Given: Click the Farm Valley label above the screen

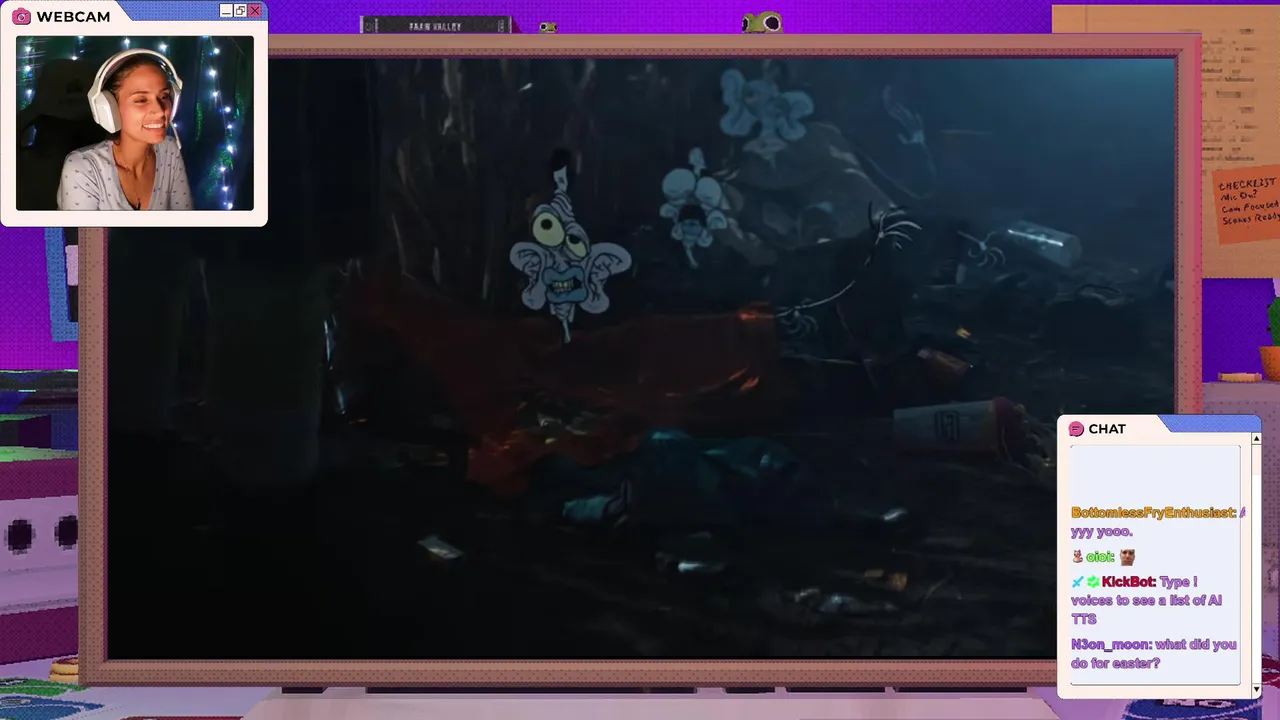Looking at the screenshot, I should (x=435, y=26).
